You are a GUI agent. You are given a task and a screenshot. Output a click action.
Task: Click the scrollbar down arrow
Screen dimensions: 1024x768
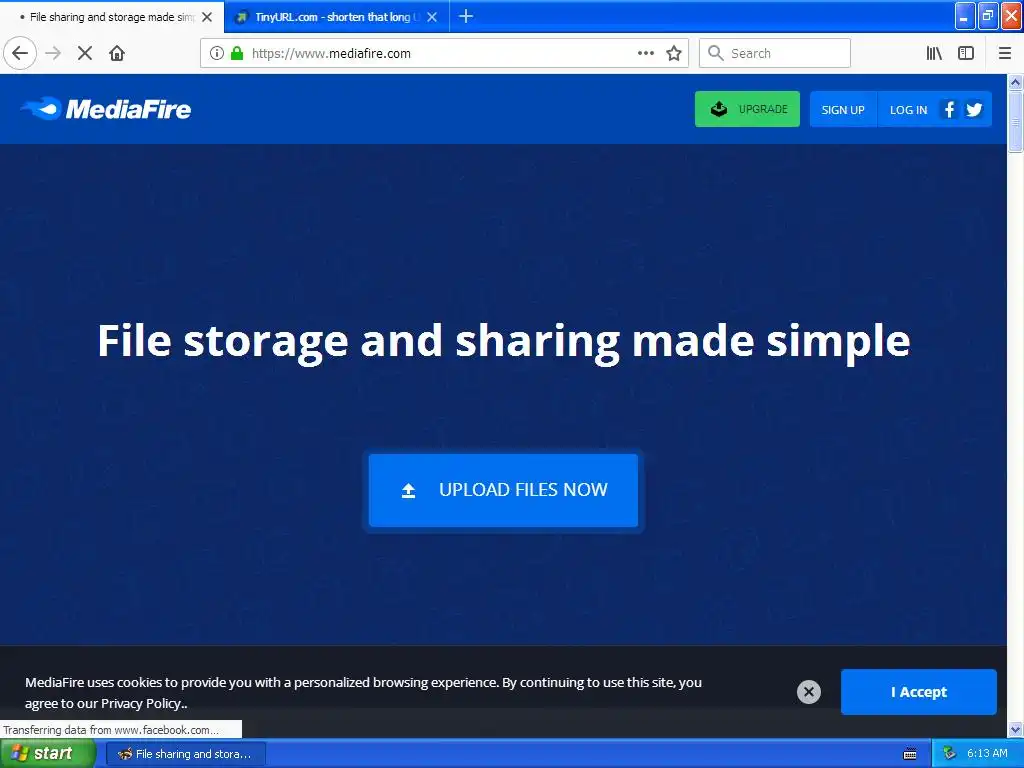[x=1015, y=729]
